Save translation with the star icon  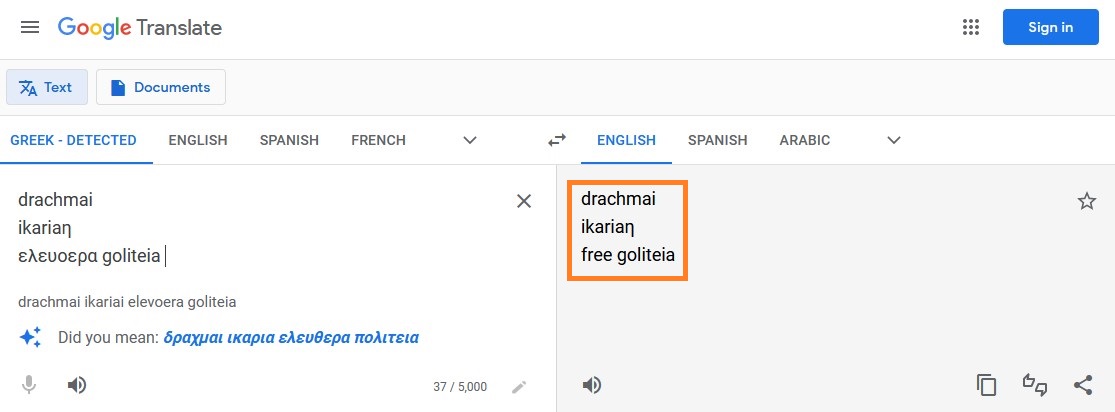tap(1087, 201)
